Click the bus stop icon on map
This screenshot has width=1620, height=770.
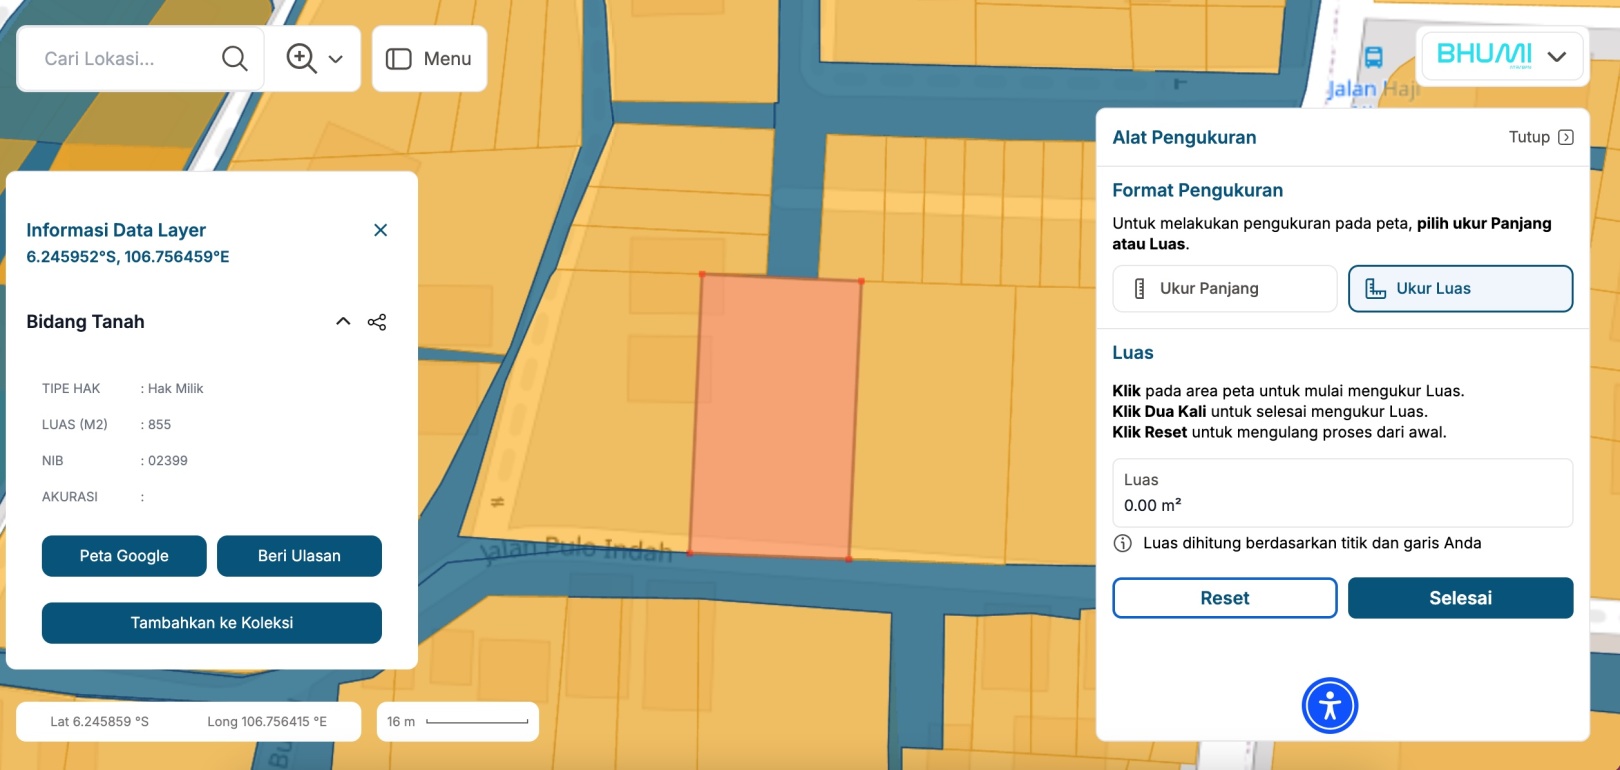1374,58
